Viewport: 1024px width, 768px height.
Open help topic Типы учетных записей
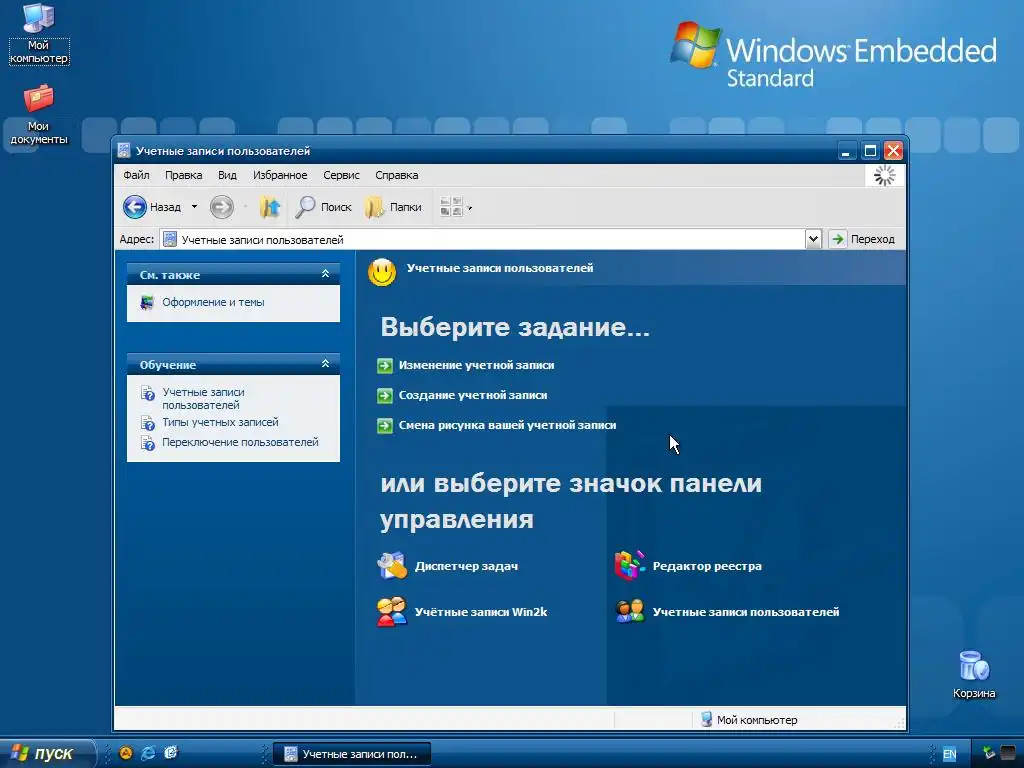click(221, 423)
